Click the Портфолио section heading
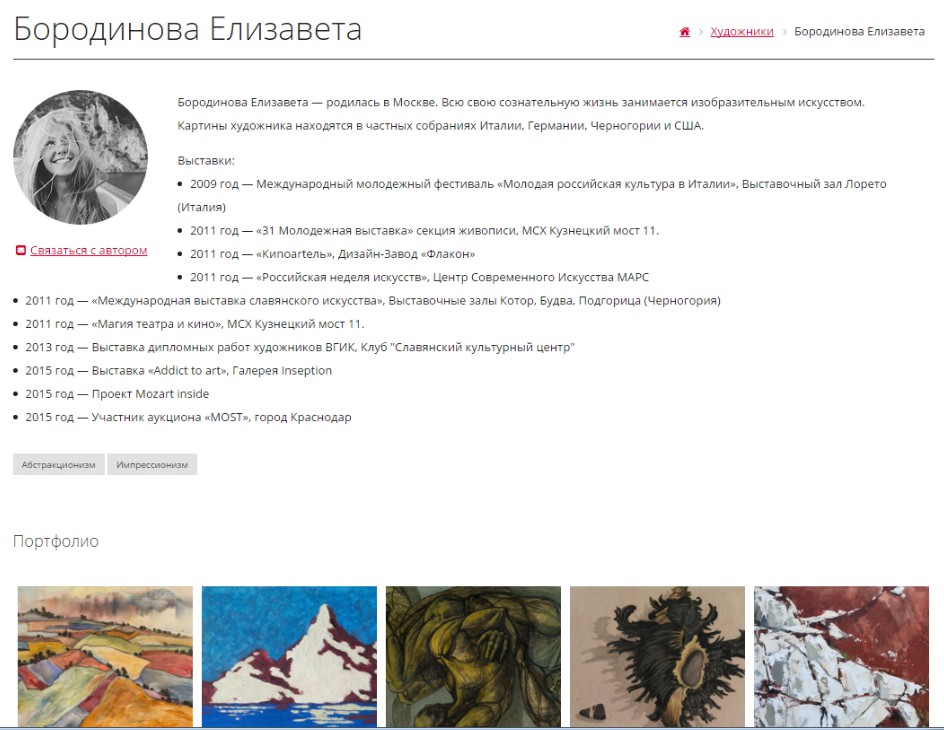 pos(55,541)
